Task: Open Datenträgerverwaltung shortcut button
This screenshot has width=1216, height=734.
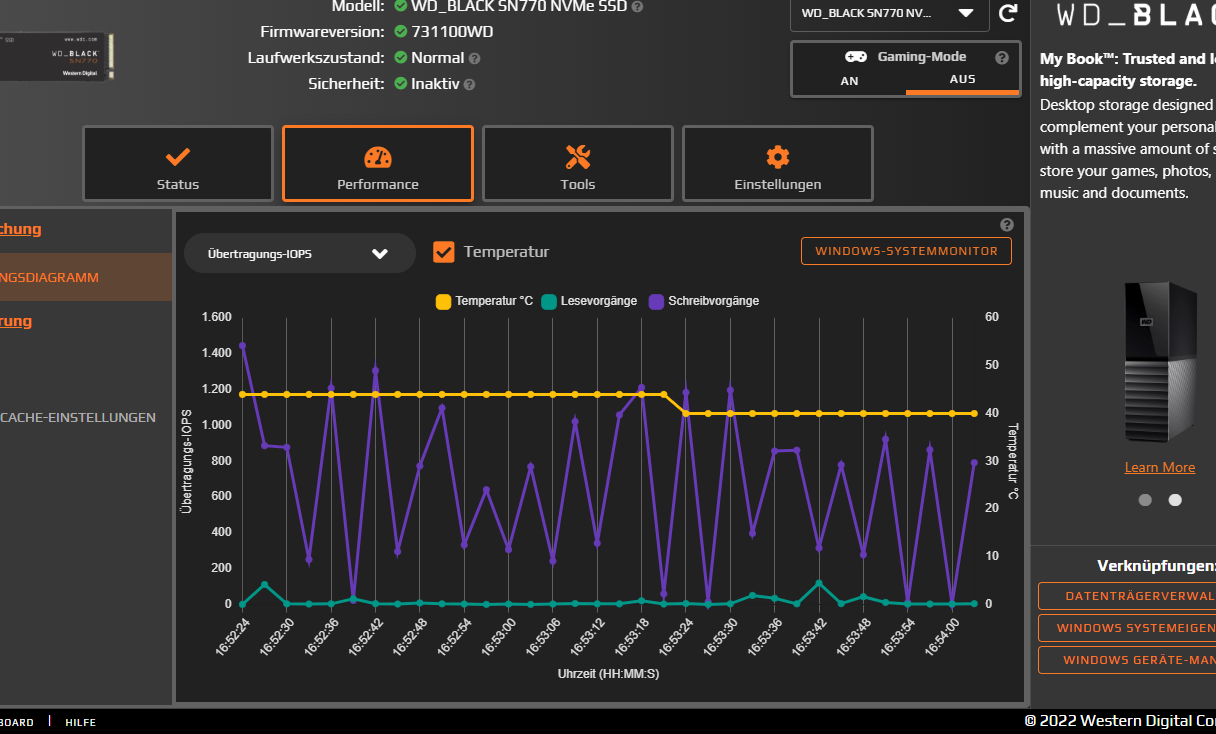Action: pos(1127,596)
